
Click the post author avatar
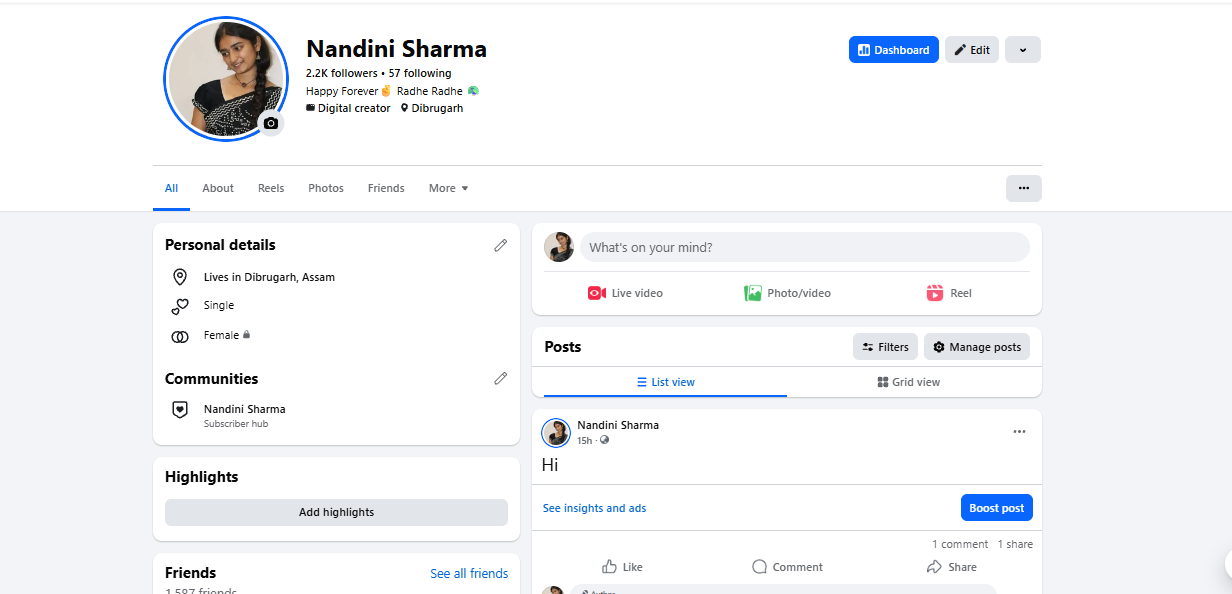(556, 433)
